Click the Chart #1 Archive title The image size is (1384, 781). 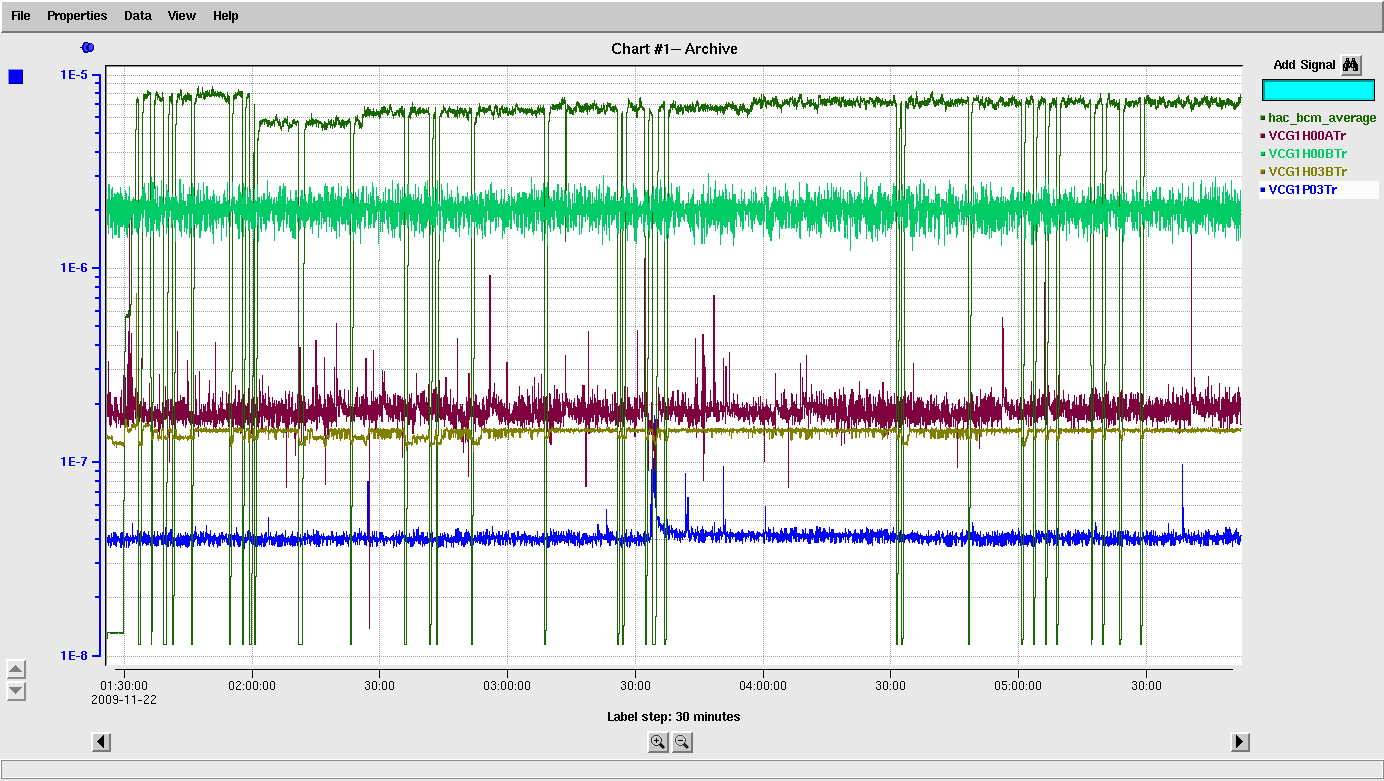coord(675,48)
